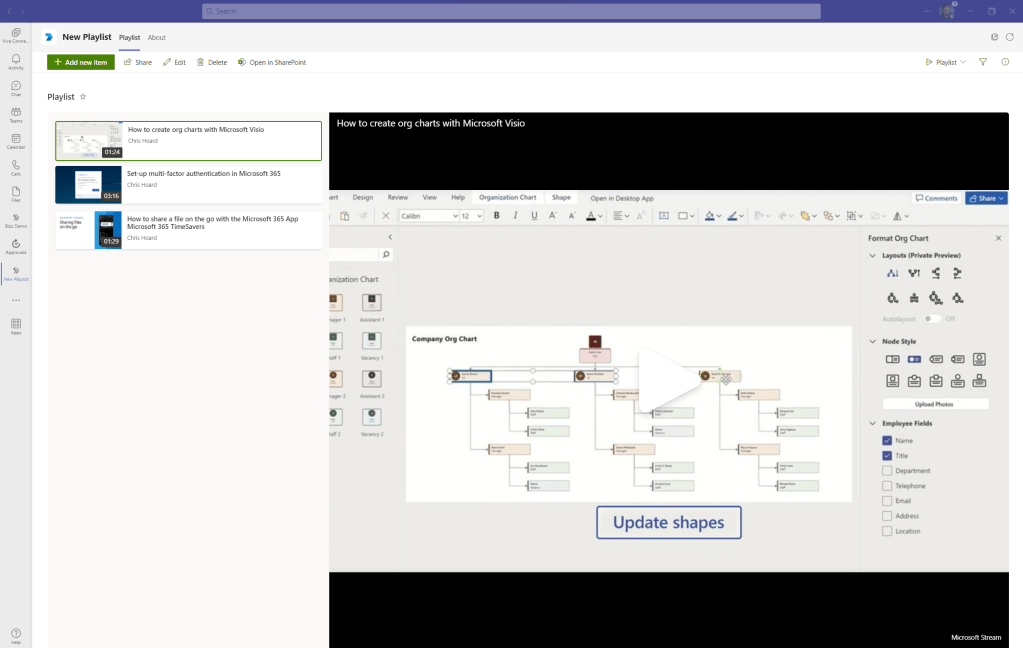This screenshot has height=648, width=1023.
Task: Click the filter funnel icon
Action: (x=983, y=62)
